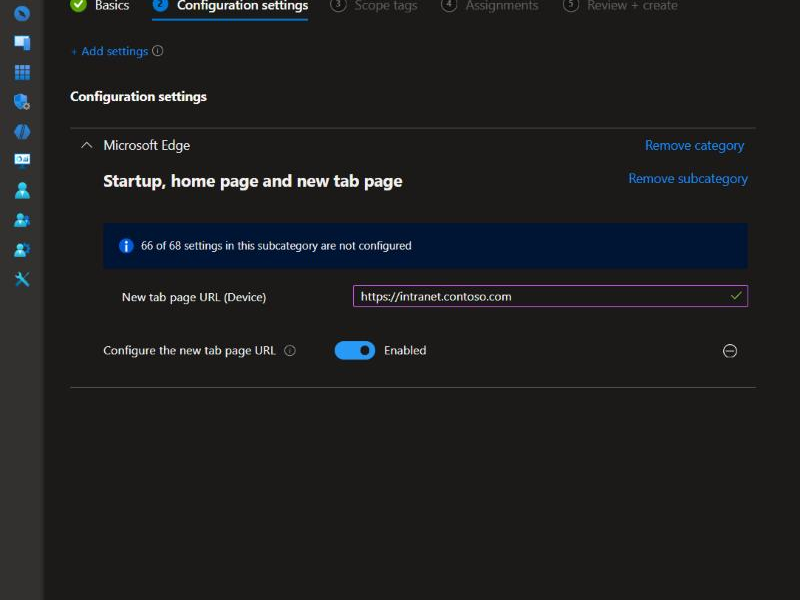Image resolution: width=800 pixels, height=600 pixels.
Task: Open Endpoint security shield icon
Action: coord(22,102)
